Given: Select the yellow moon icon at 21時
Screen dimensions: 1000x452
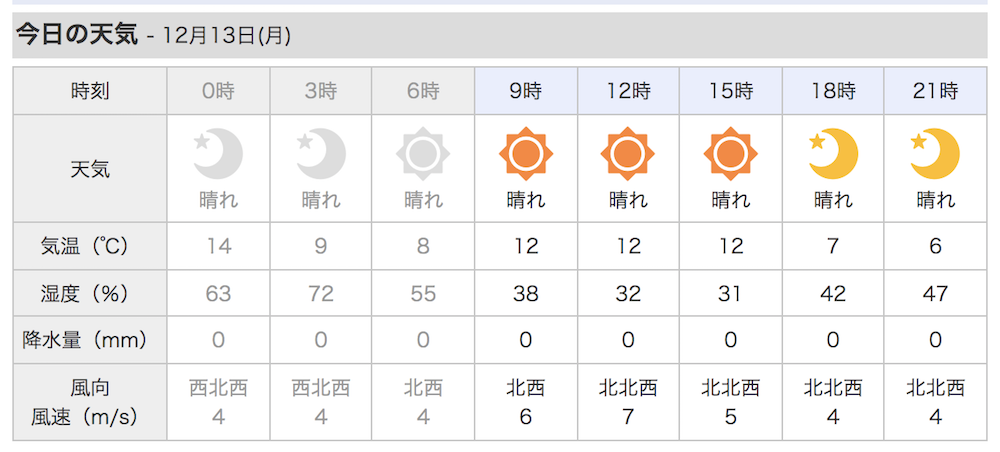Looking at the screenshot, I should tap(935, 154).
